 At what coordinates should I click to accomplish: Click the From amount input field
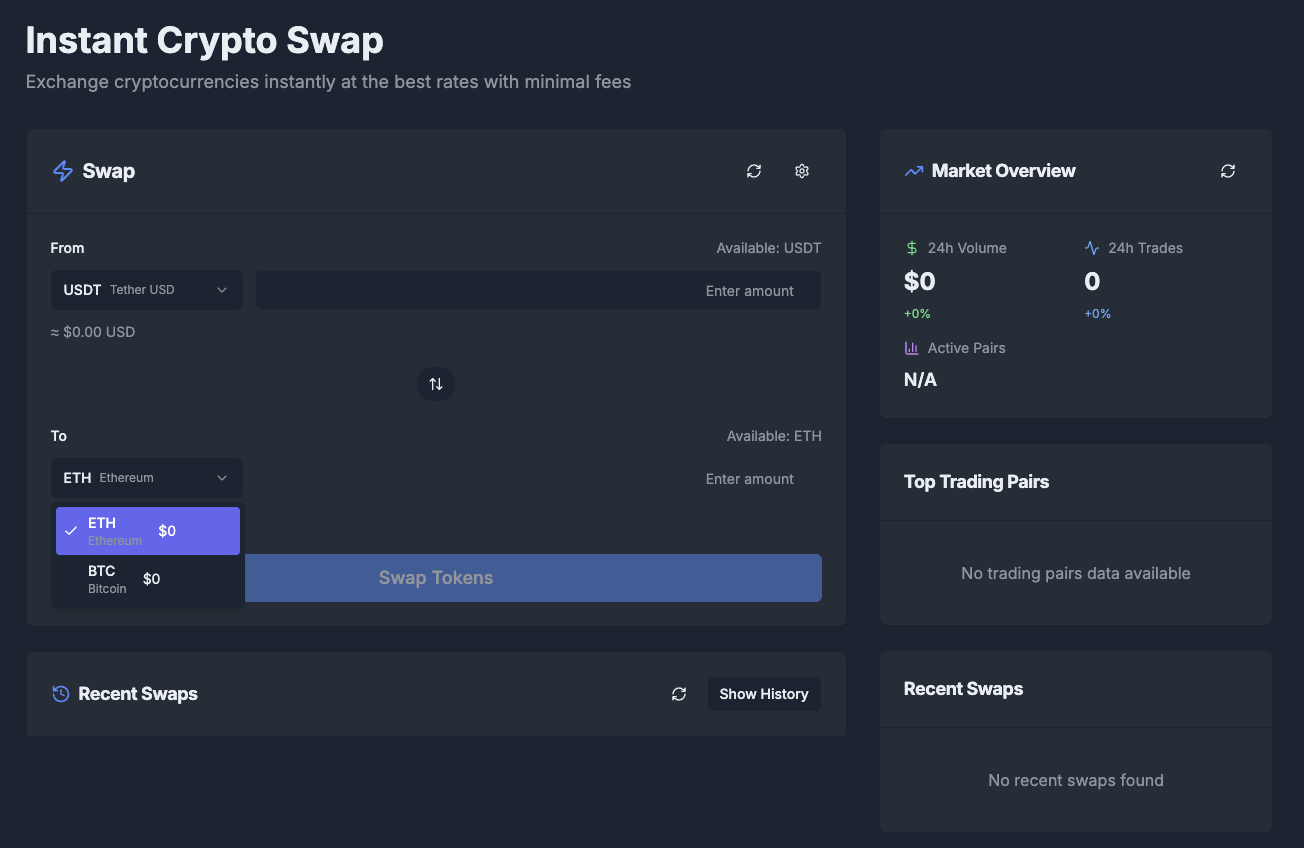click(538, 290)
